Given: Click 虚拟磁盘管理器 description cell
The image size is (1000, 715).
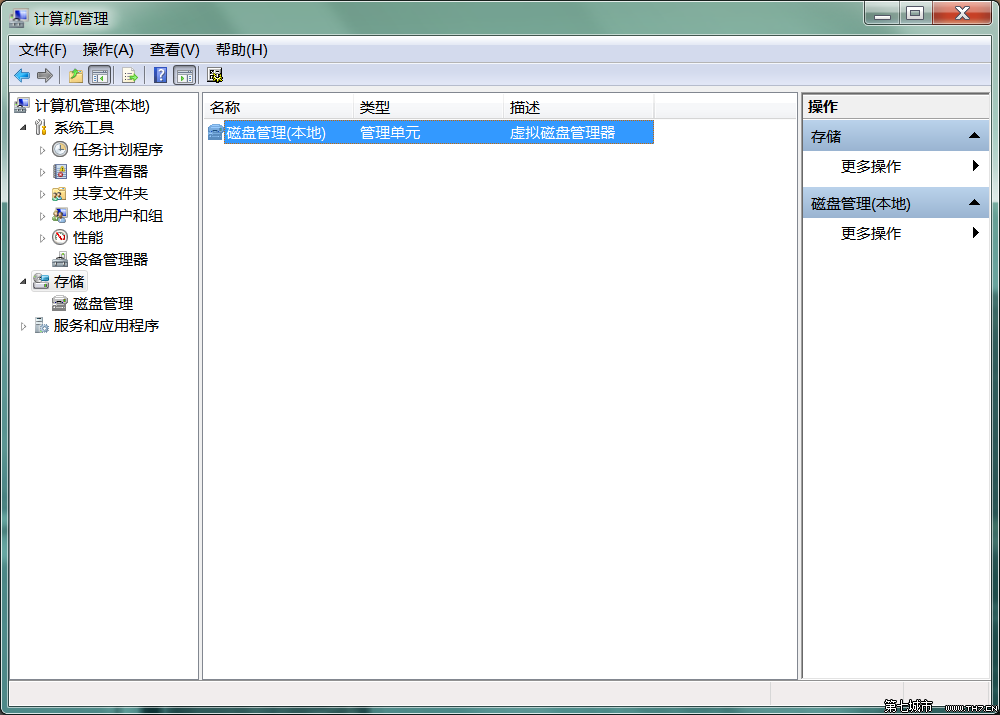Looking at the screenshot, I should [x=562, y=132].
